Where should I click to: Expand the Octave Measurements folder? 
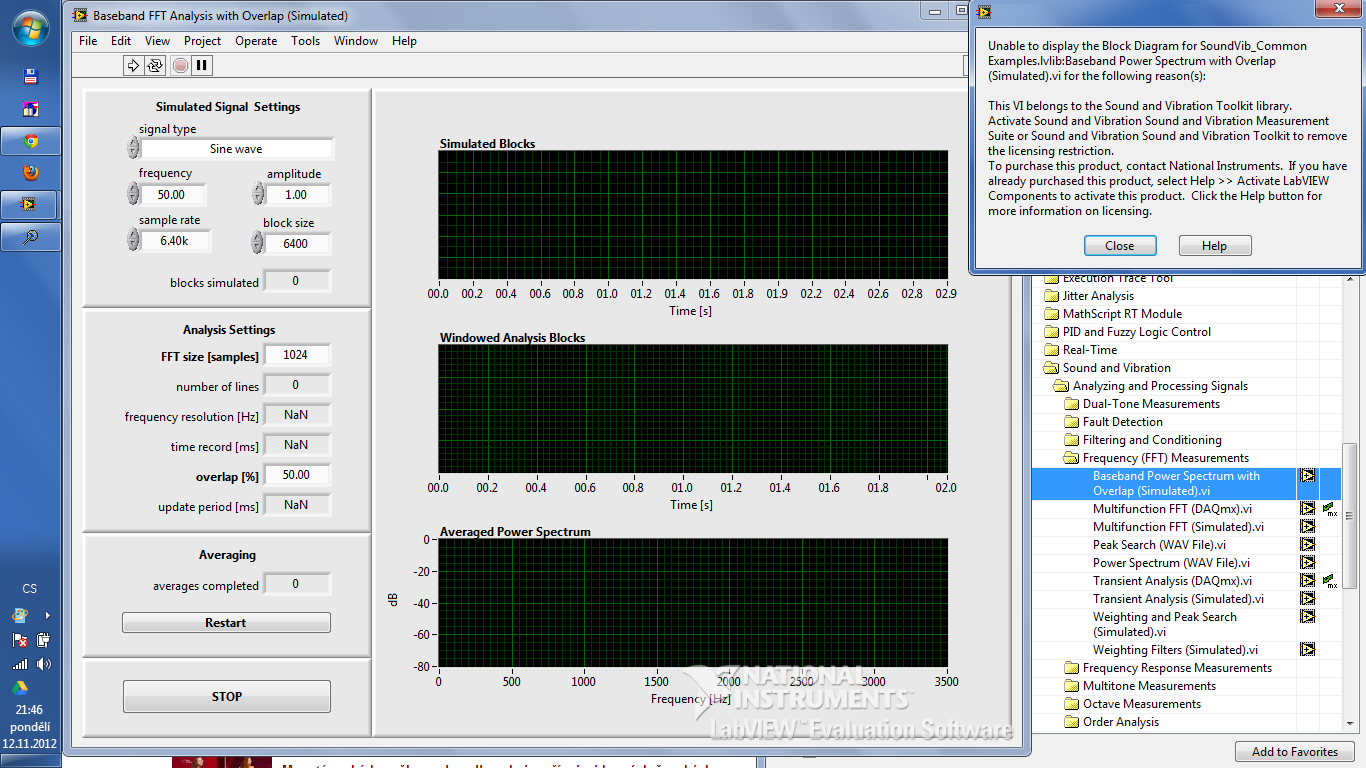[x=1071, y=704]
